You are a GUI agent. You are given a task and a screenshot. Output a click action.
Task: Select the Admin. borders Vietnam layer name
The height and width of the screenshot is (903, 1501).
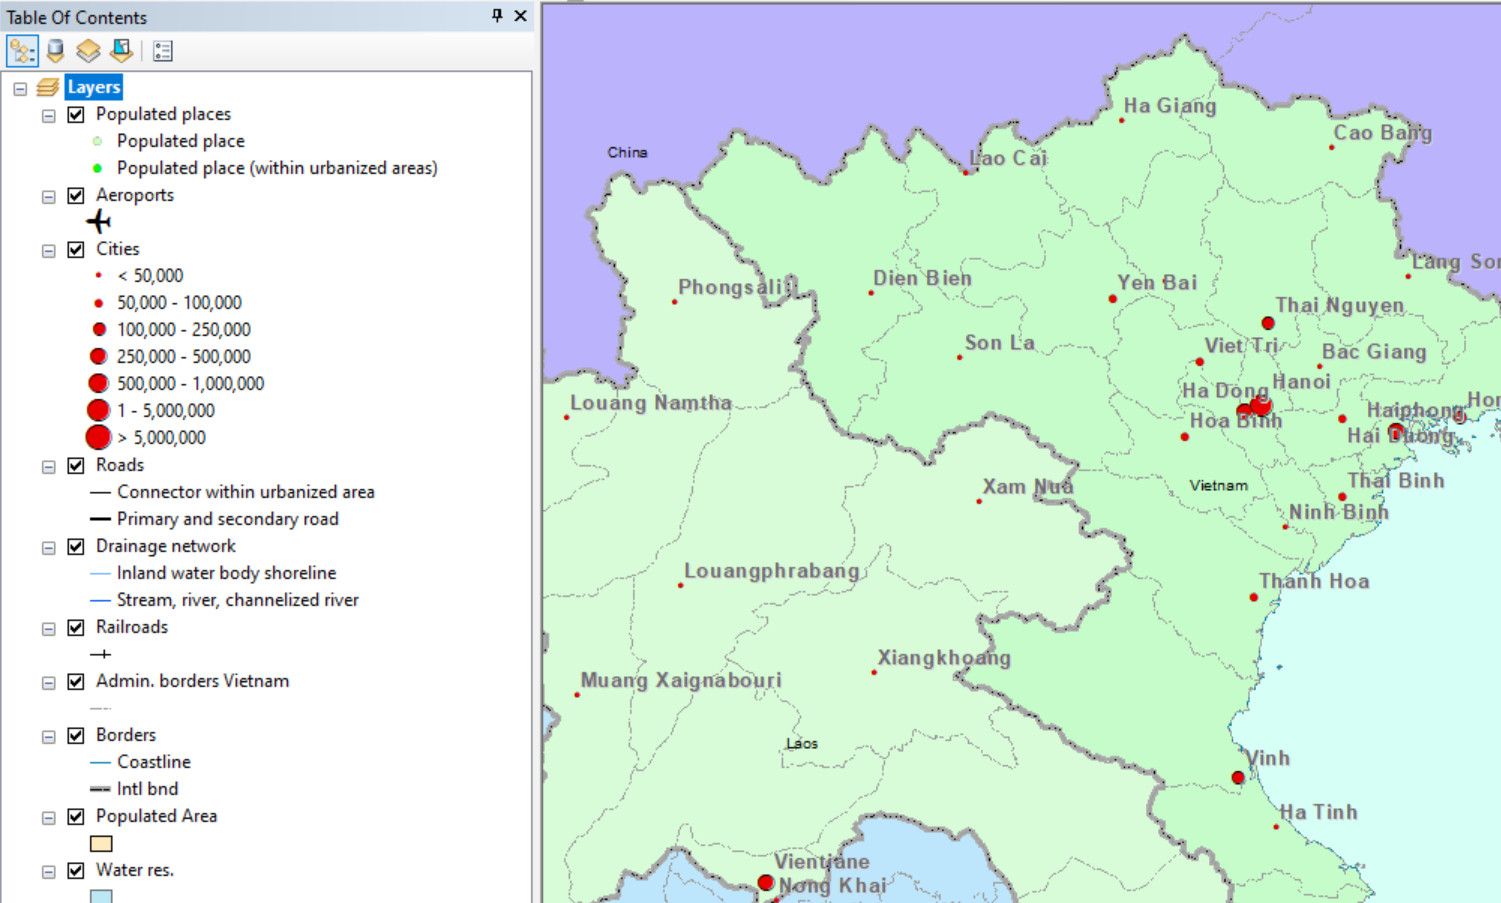pyautogui.click(x=191, y=681)
